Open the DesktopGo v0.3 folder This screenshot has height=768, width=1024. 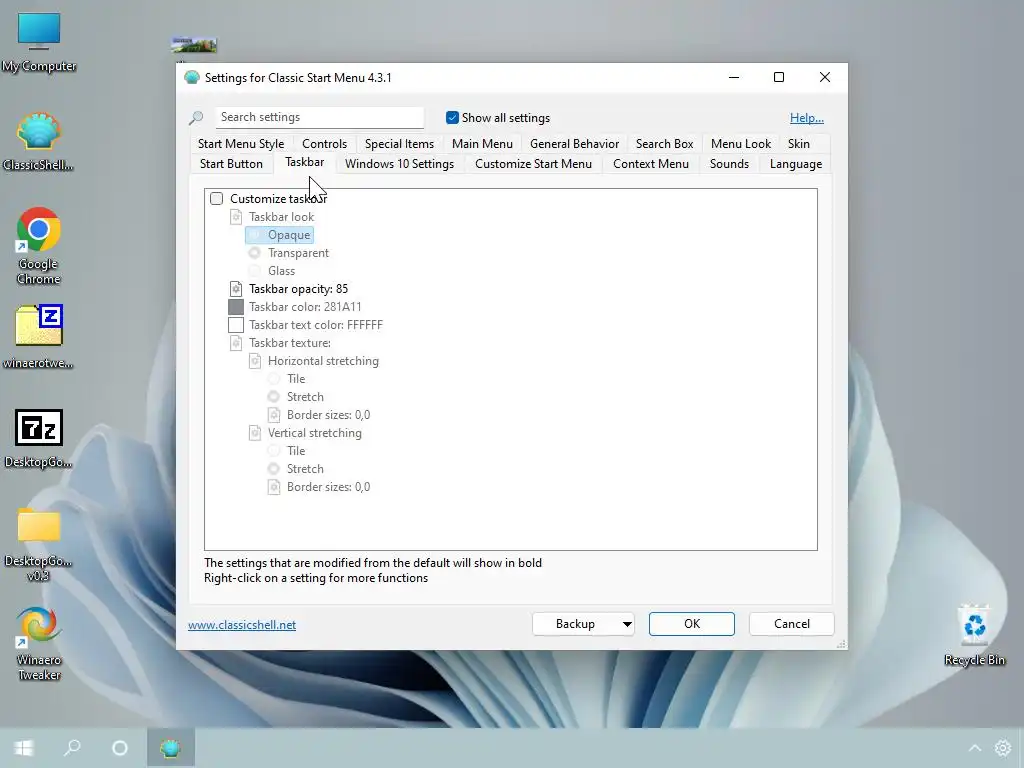39,545
